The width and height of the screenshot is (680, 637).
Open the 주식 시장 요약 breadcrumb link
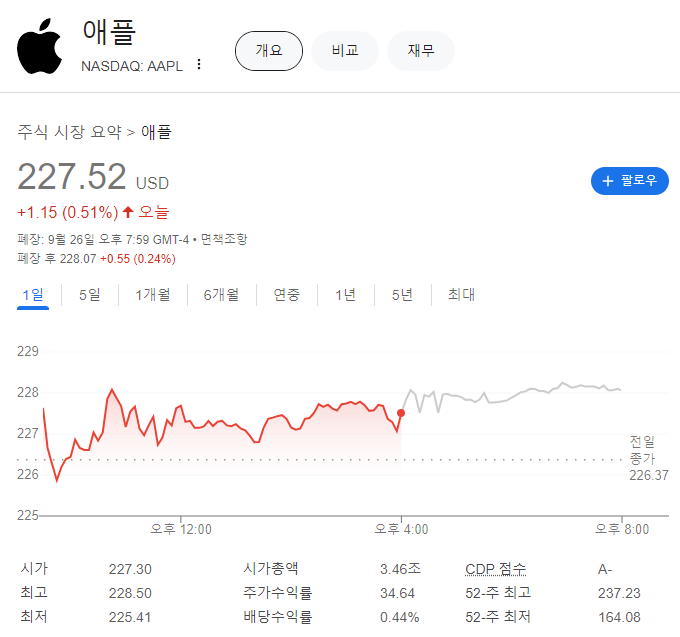pos(69,132)
